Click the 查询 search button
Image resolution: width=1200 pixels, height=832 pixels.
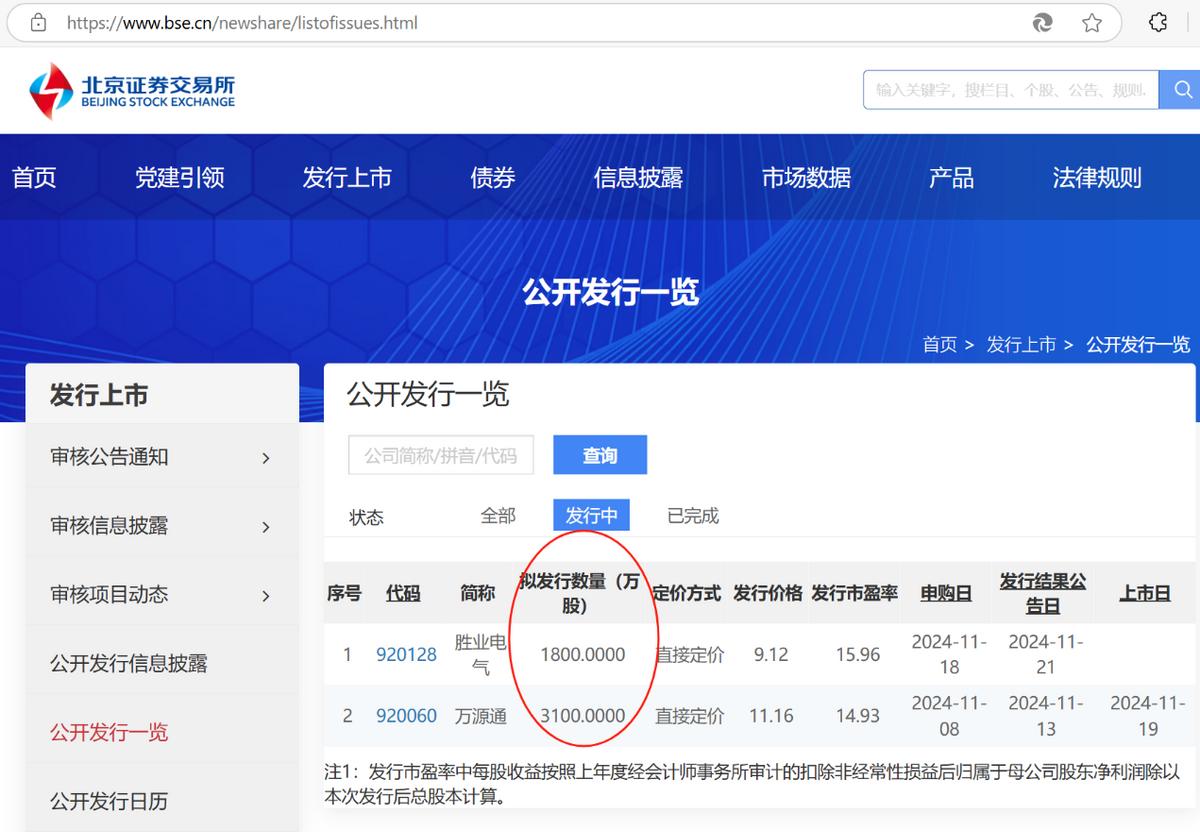coord(599,454)
